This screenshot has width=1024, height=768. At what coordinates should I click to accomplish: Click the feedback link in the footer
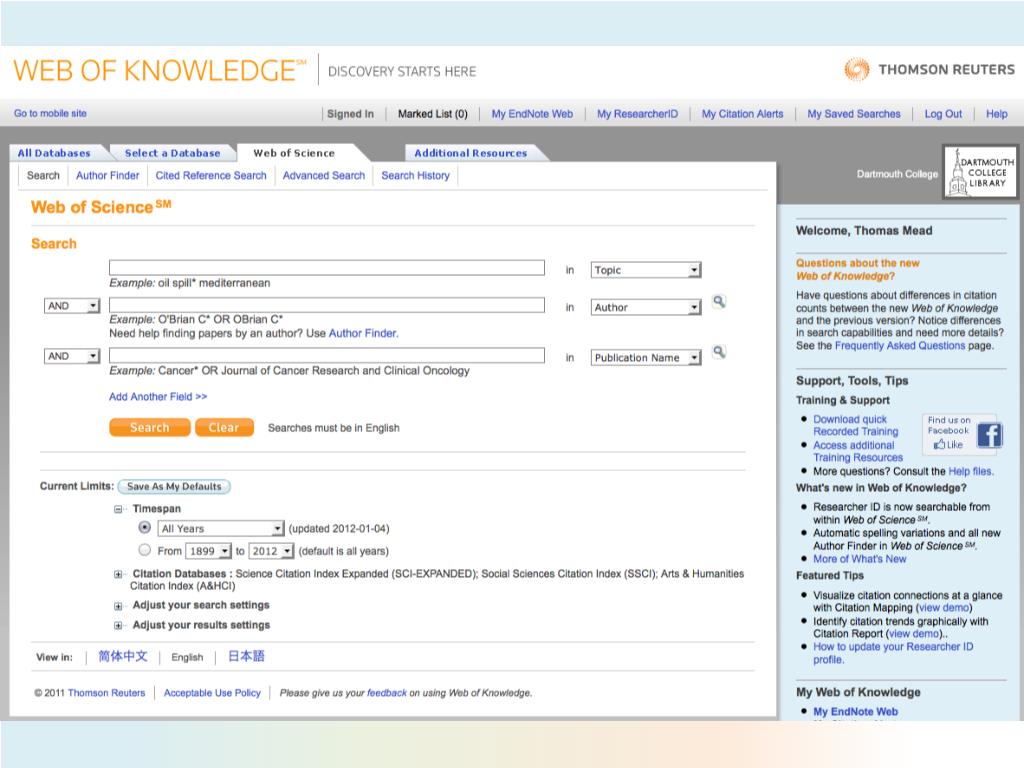pos(387,693)
